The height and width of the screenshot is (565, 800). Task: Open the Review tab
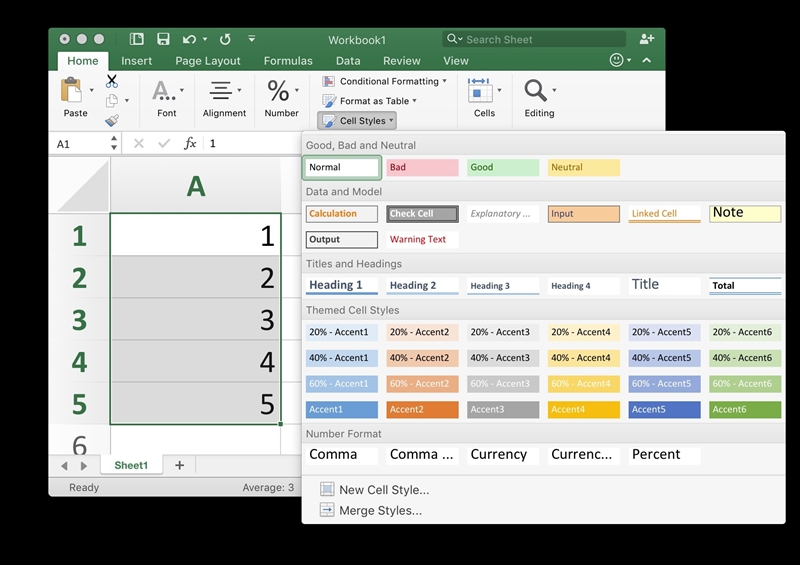402,61
